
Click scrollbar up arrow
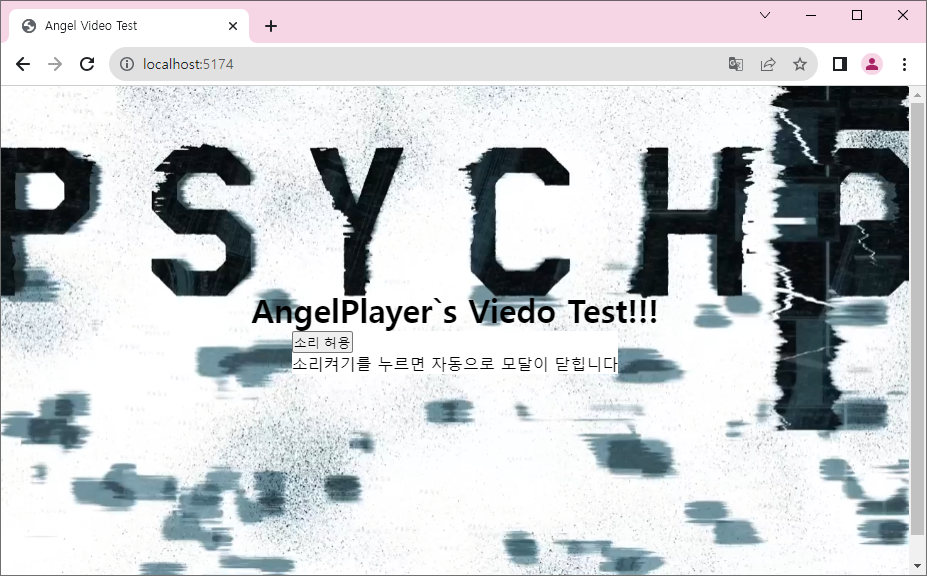(x=918, y=94)
